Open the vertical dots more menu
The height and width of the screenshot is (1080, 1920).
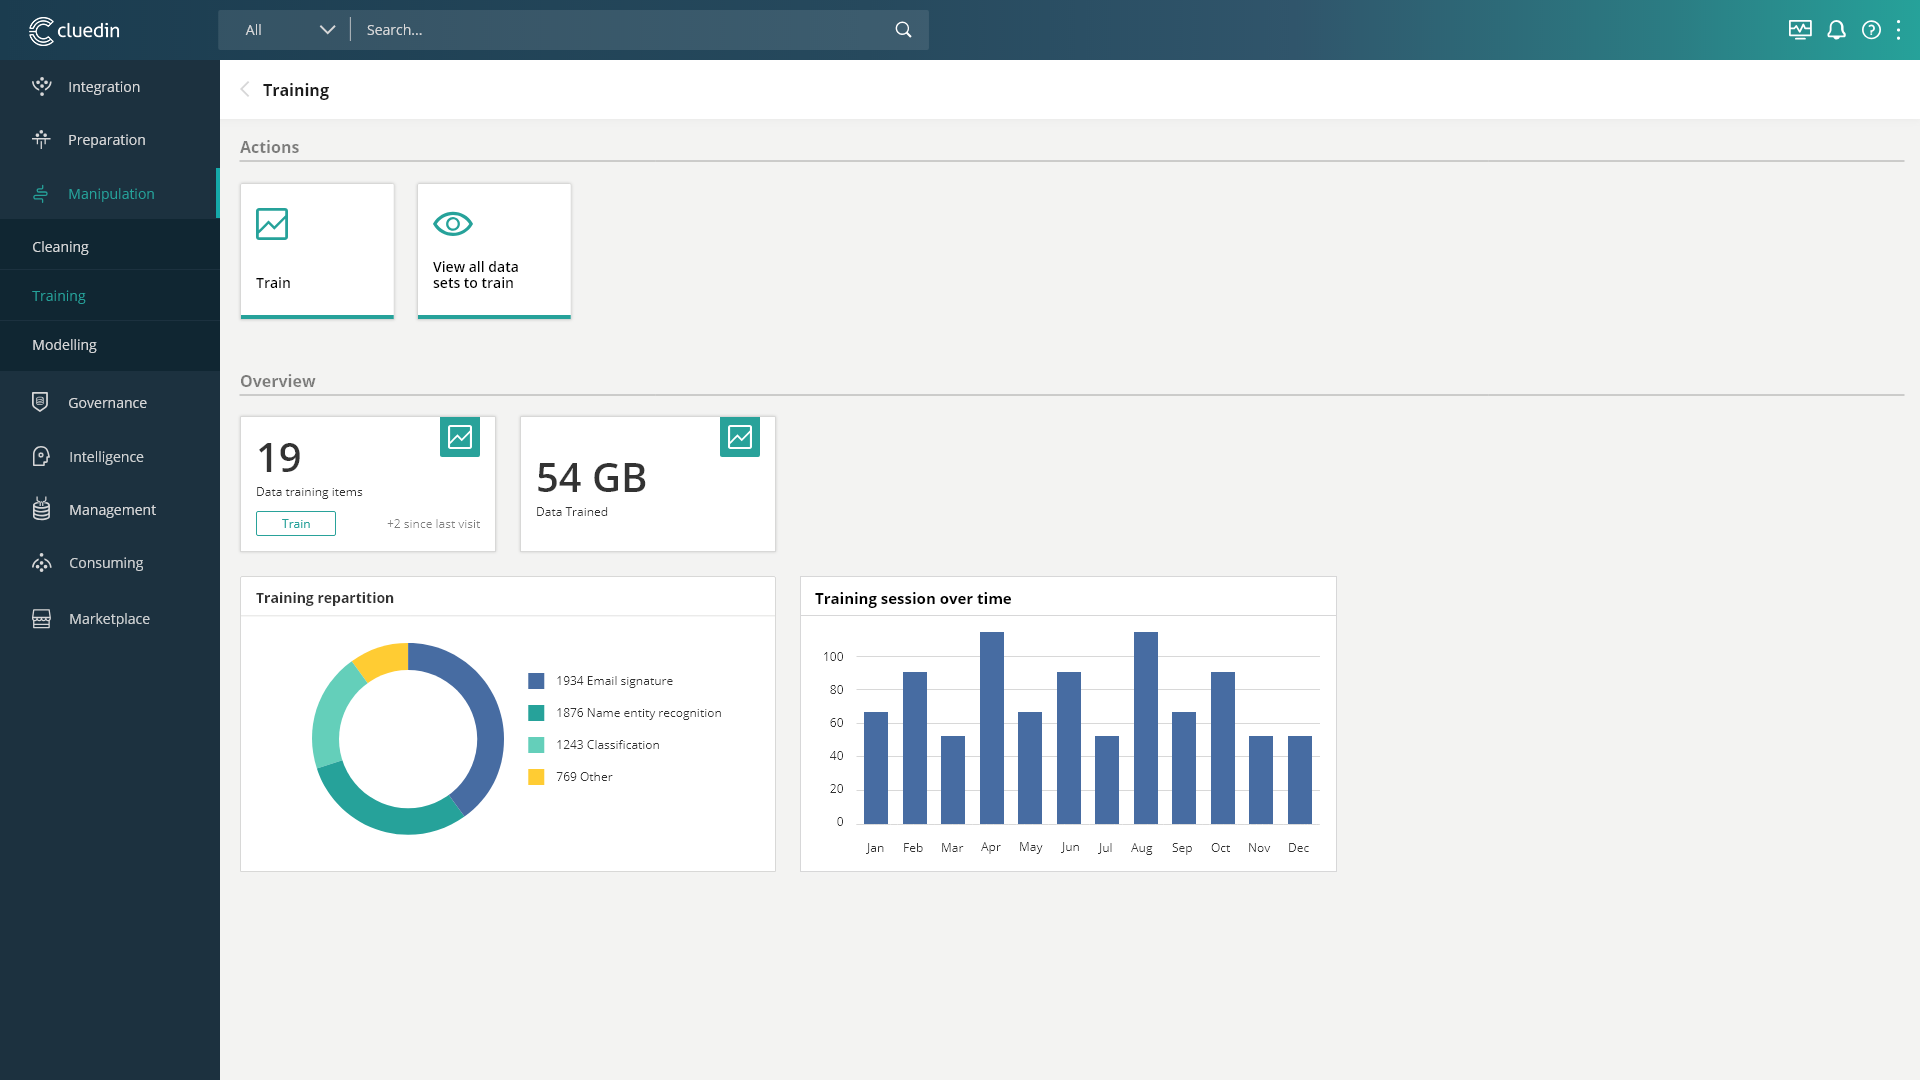coord(1898,30)
